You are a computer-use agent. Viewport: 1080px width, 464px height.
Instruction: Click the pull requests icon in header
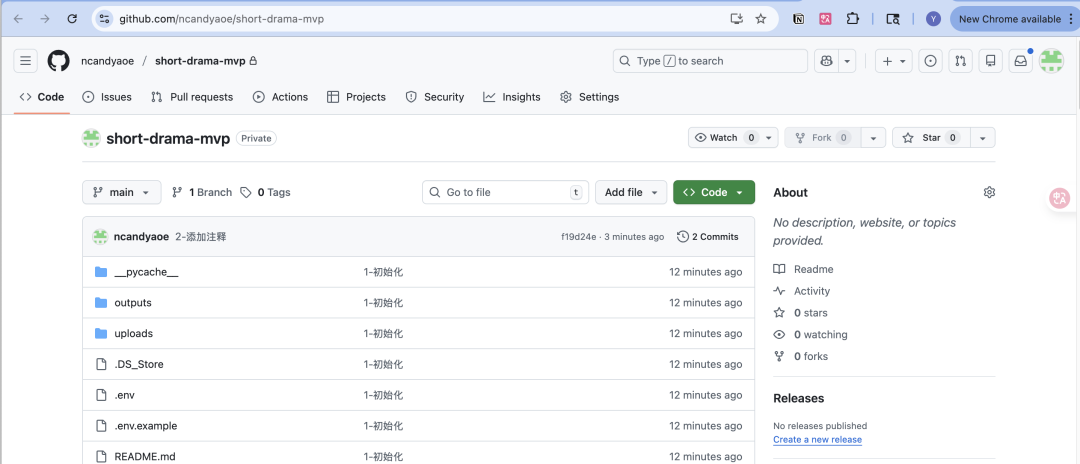point(960,61)
